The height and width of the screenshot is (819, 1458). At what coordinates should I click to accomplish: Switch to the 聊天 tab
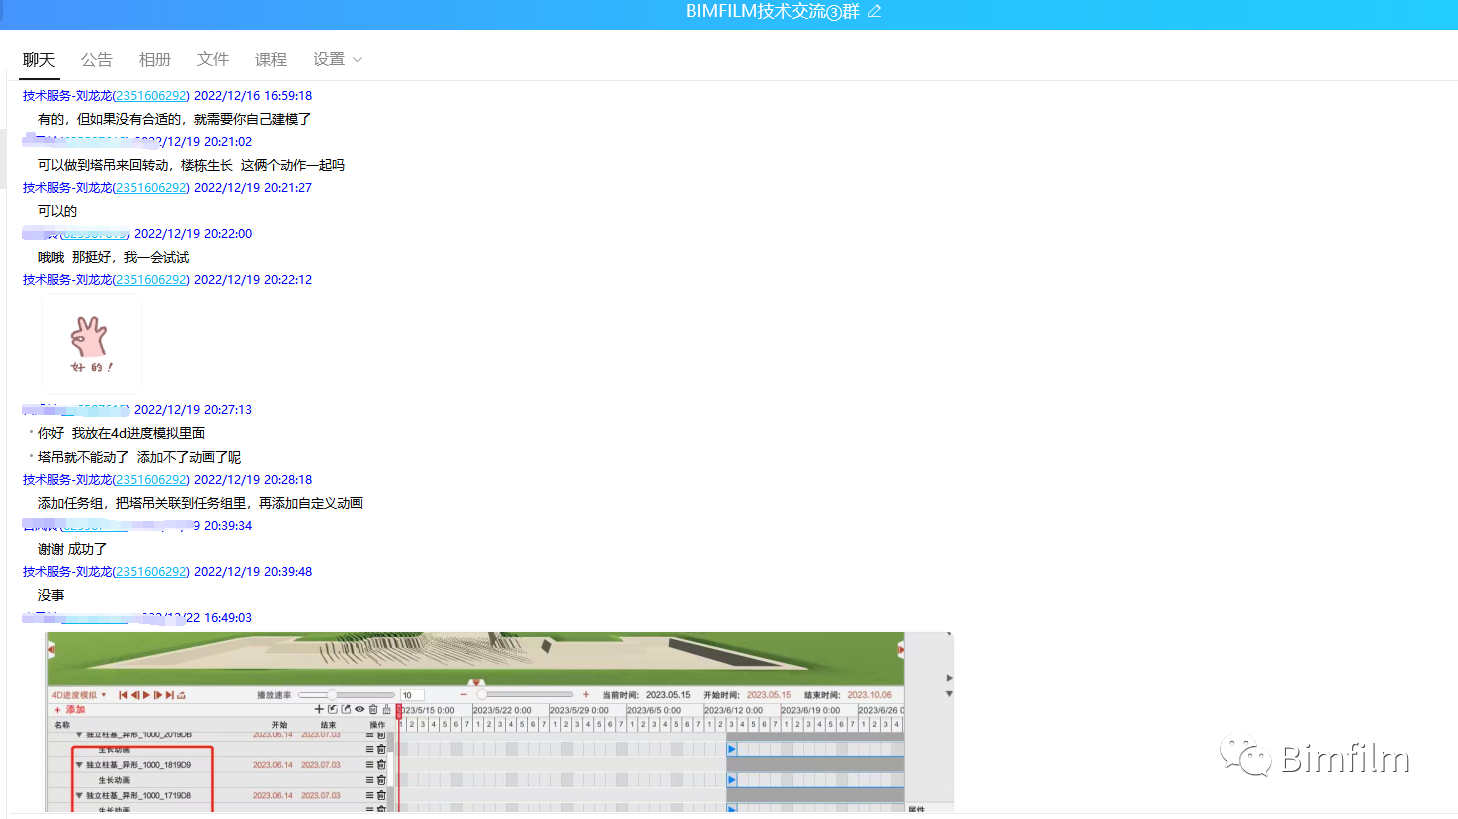click(39, 60)
